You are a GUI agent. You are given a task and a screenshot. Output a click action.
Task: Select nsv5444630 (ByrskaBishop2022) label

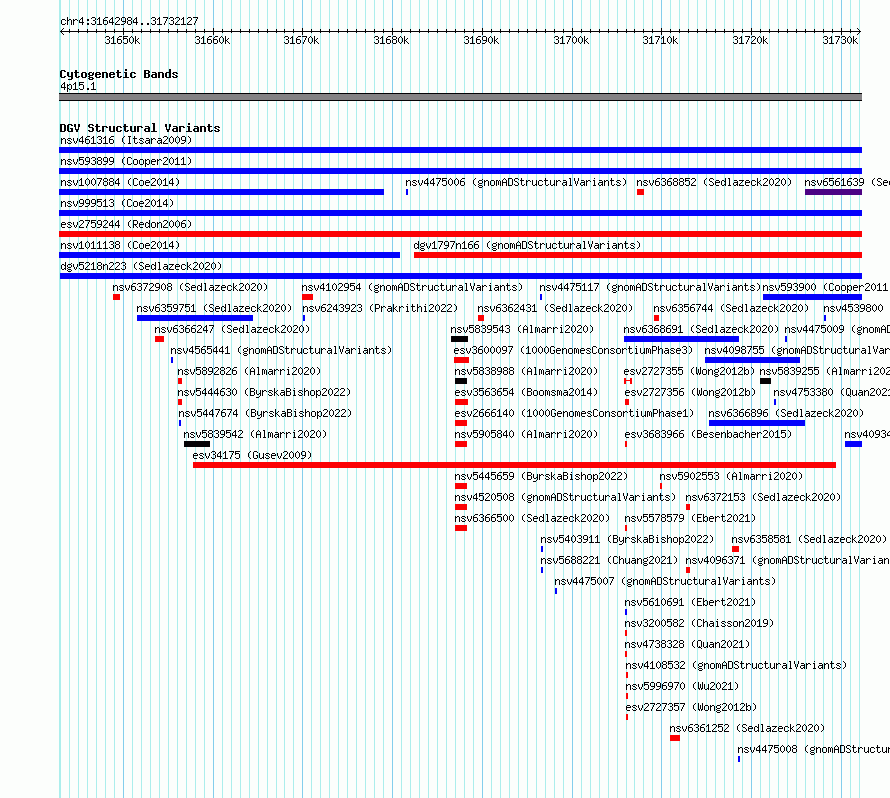tap(264, 392)
